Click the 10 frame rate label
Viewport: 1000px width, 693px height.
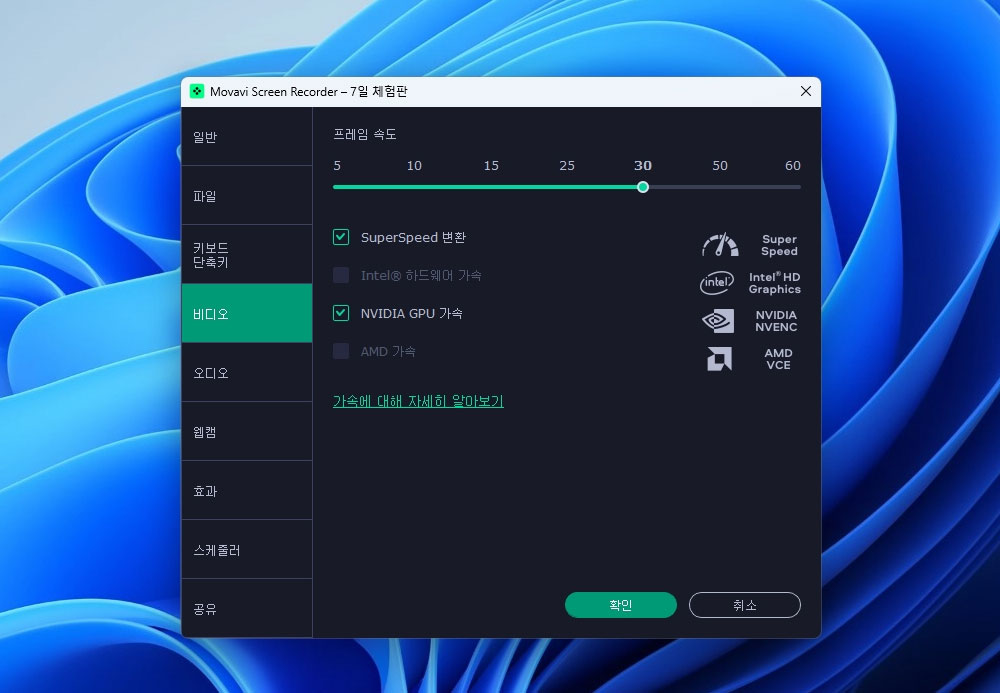click(x=414, y=166)
